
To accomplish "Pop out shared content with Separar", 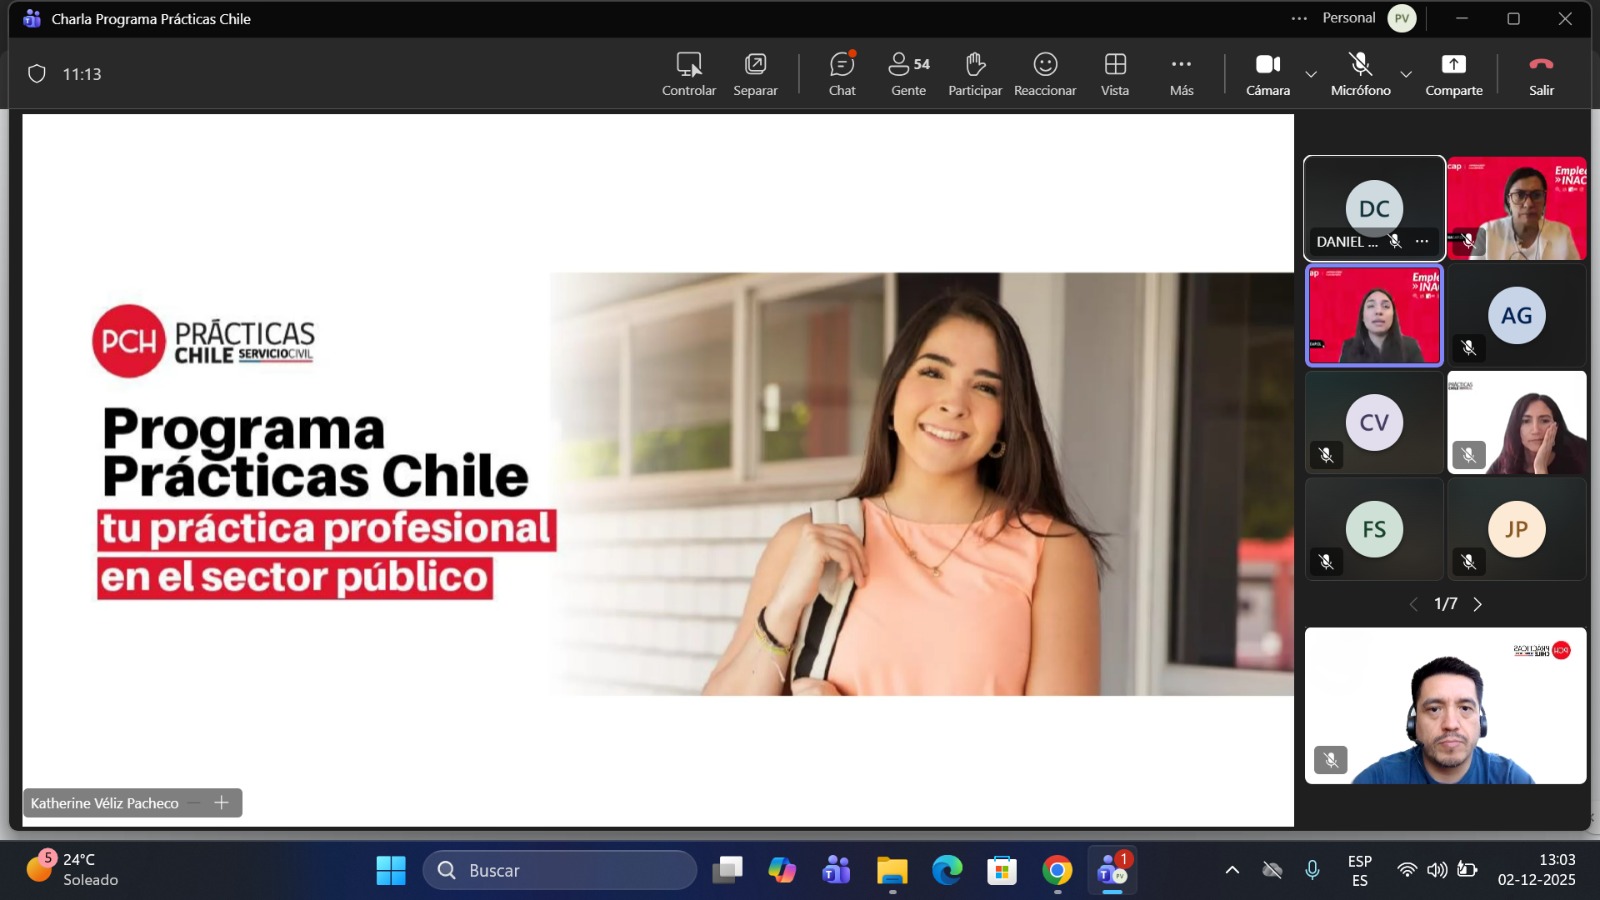I will pos(755,74).
